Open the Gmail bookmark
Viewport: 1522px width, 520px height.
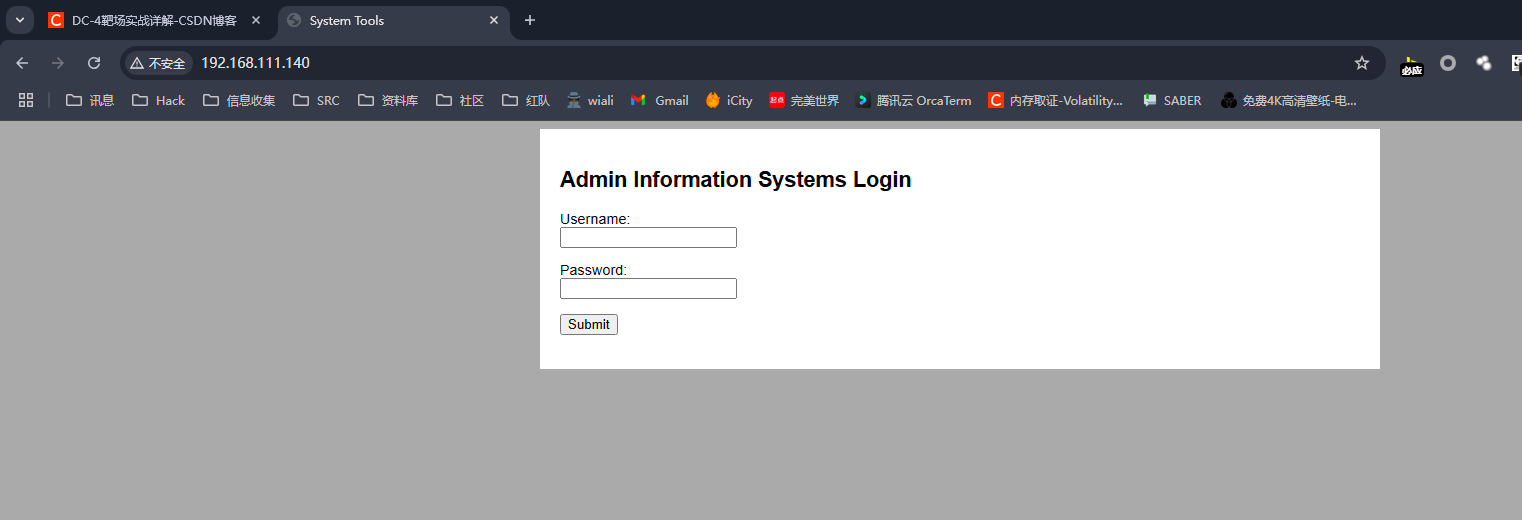tap(659, 100)
